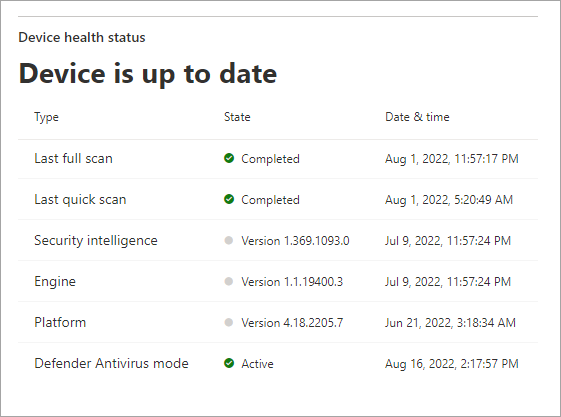Sort by the Type column header
Image resolution: width=561 pixels, height=417 pixels.
pos(47,117)
